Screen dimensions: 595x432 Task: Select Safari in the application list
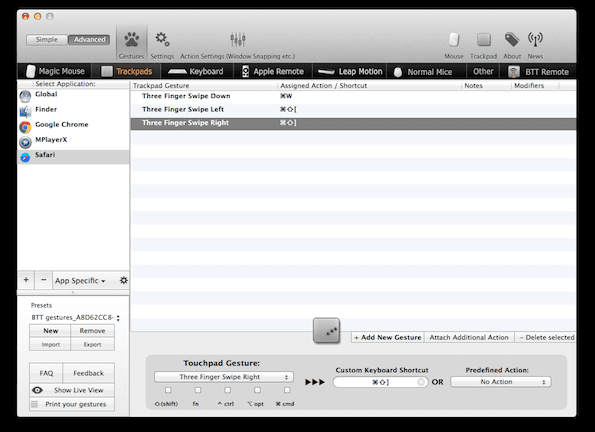pos(73,156)
